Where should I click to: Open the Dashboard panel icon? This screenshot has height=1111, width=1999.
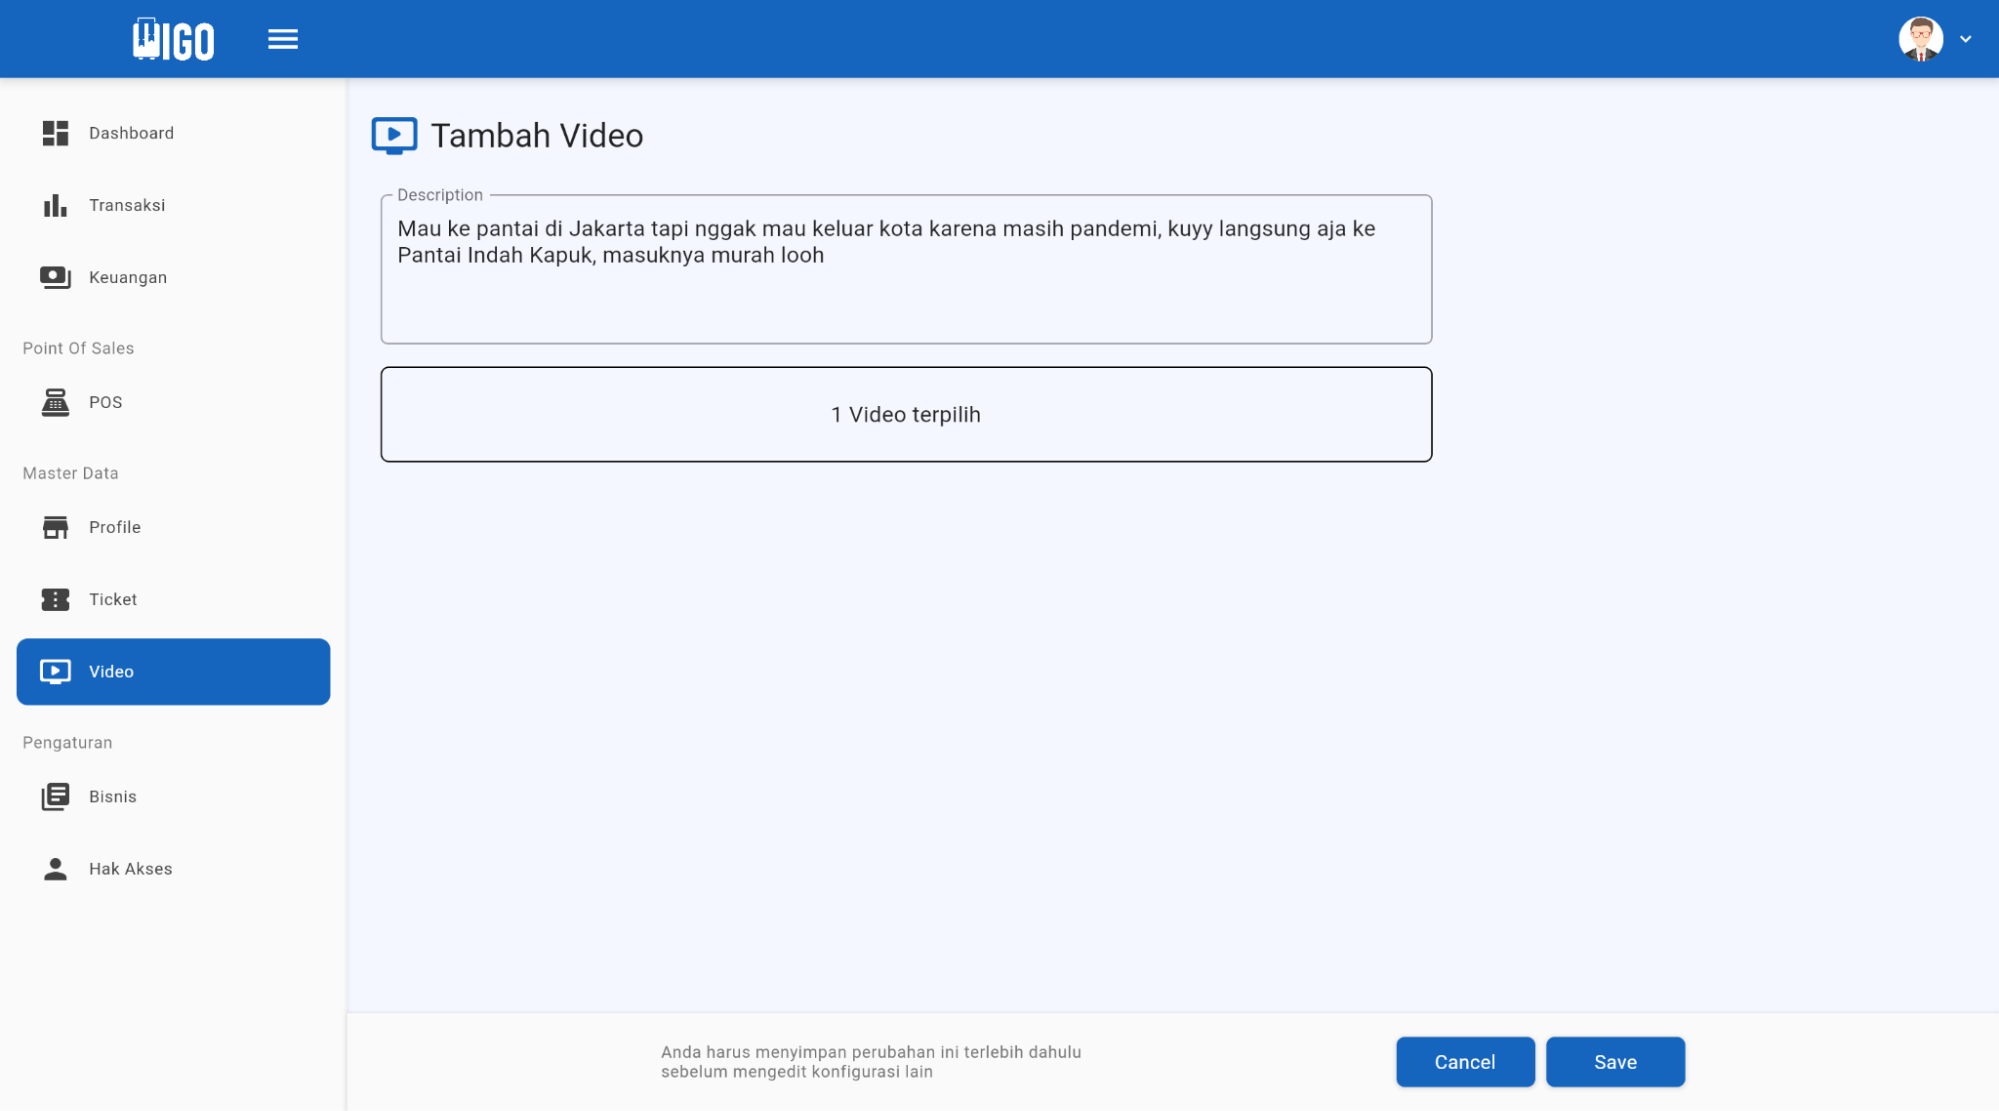coord(54,132)
